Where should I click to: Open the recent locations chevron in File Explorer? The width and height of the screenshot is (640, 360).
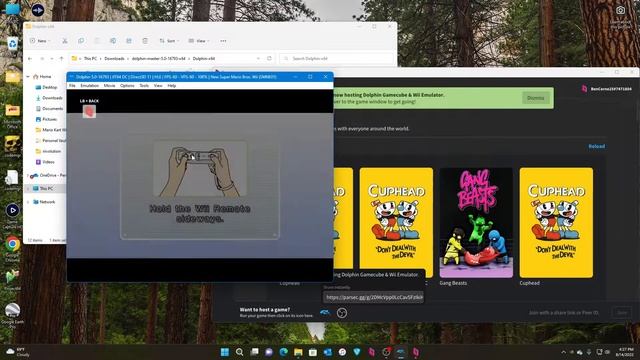point(52,59)
